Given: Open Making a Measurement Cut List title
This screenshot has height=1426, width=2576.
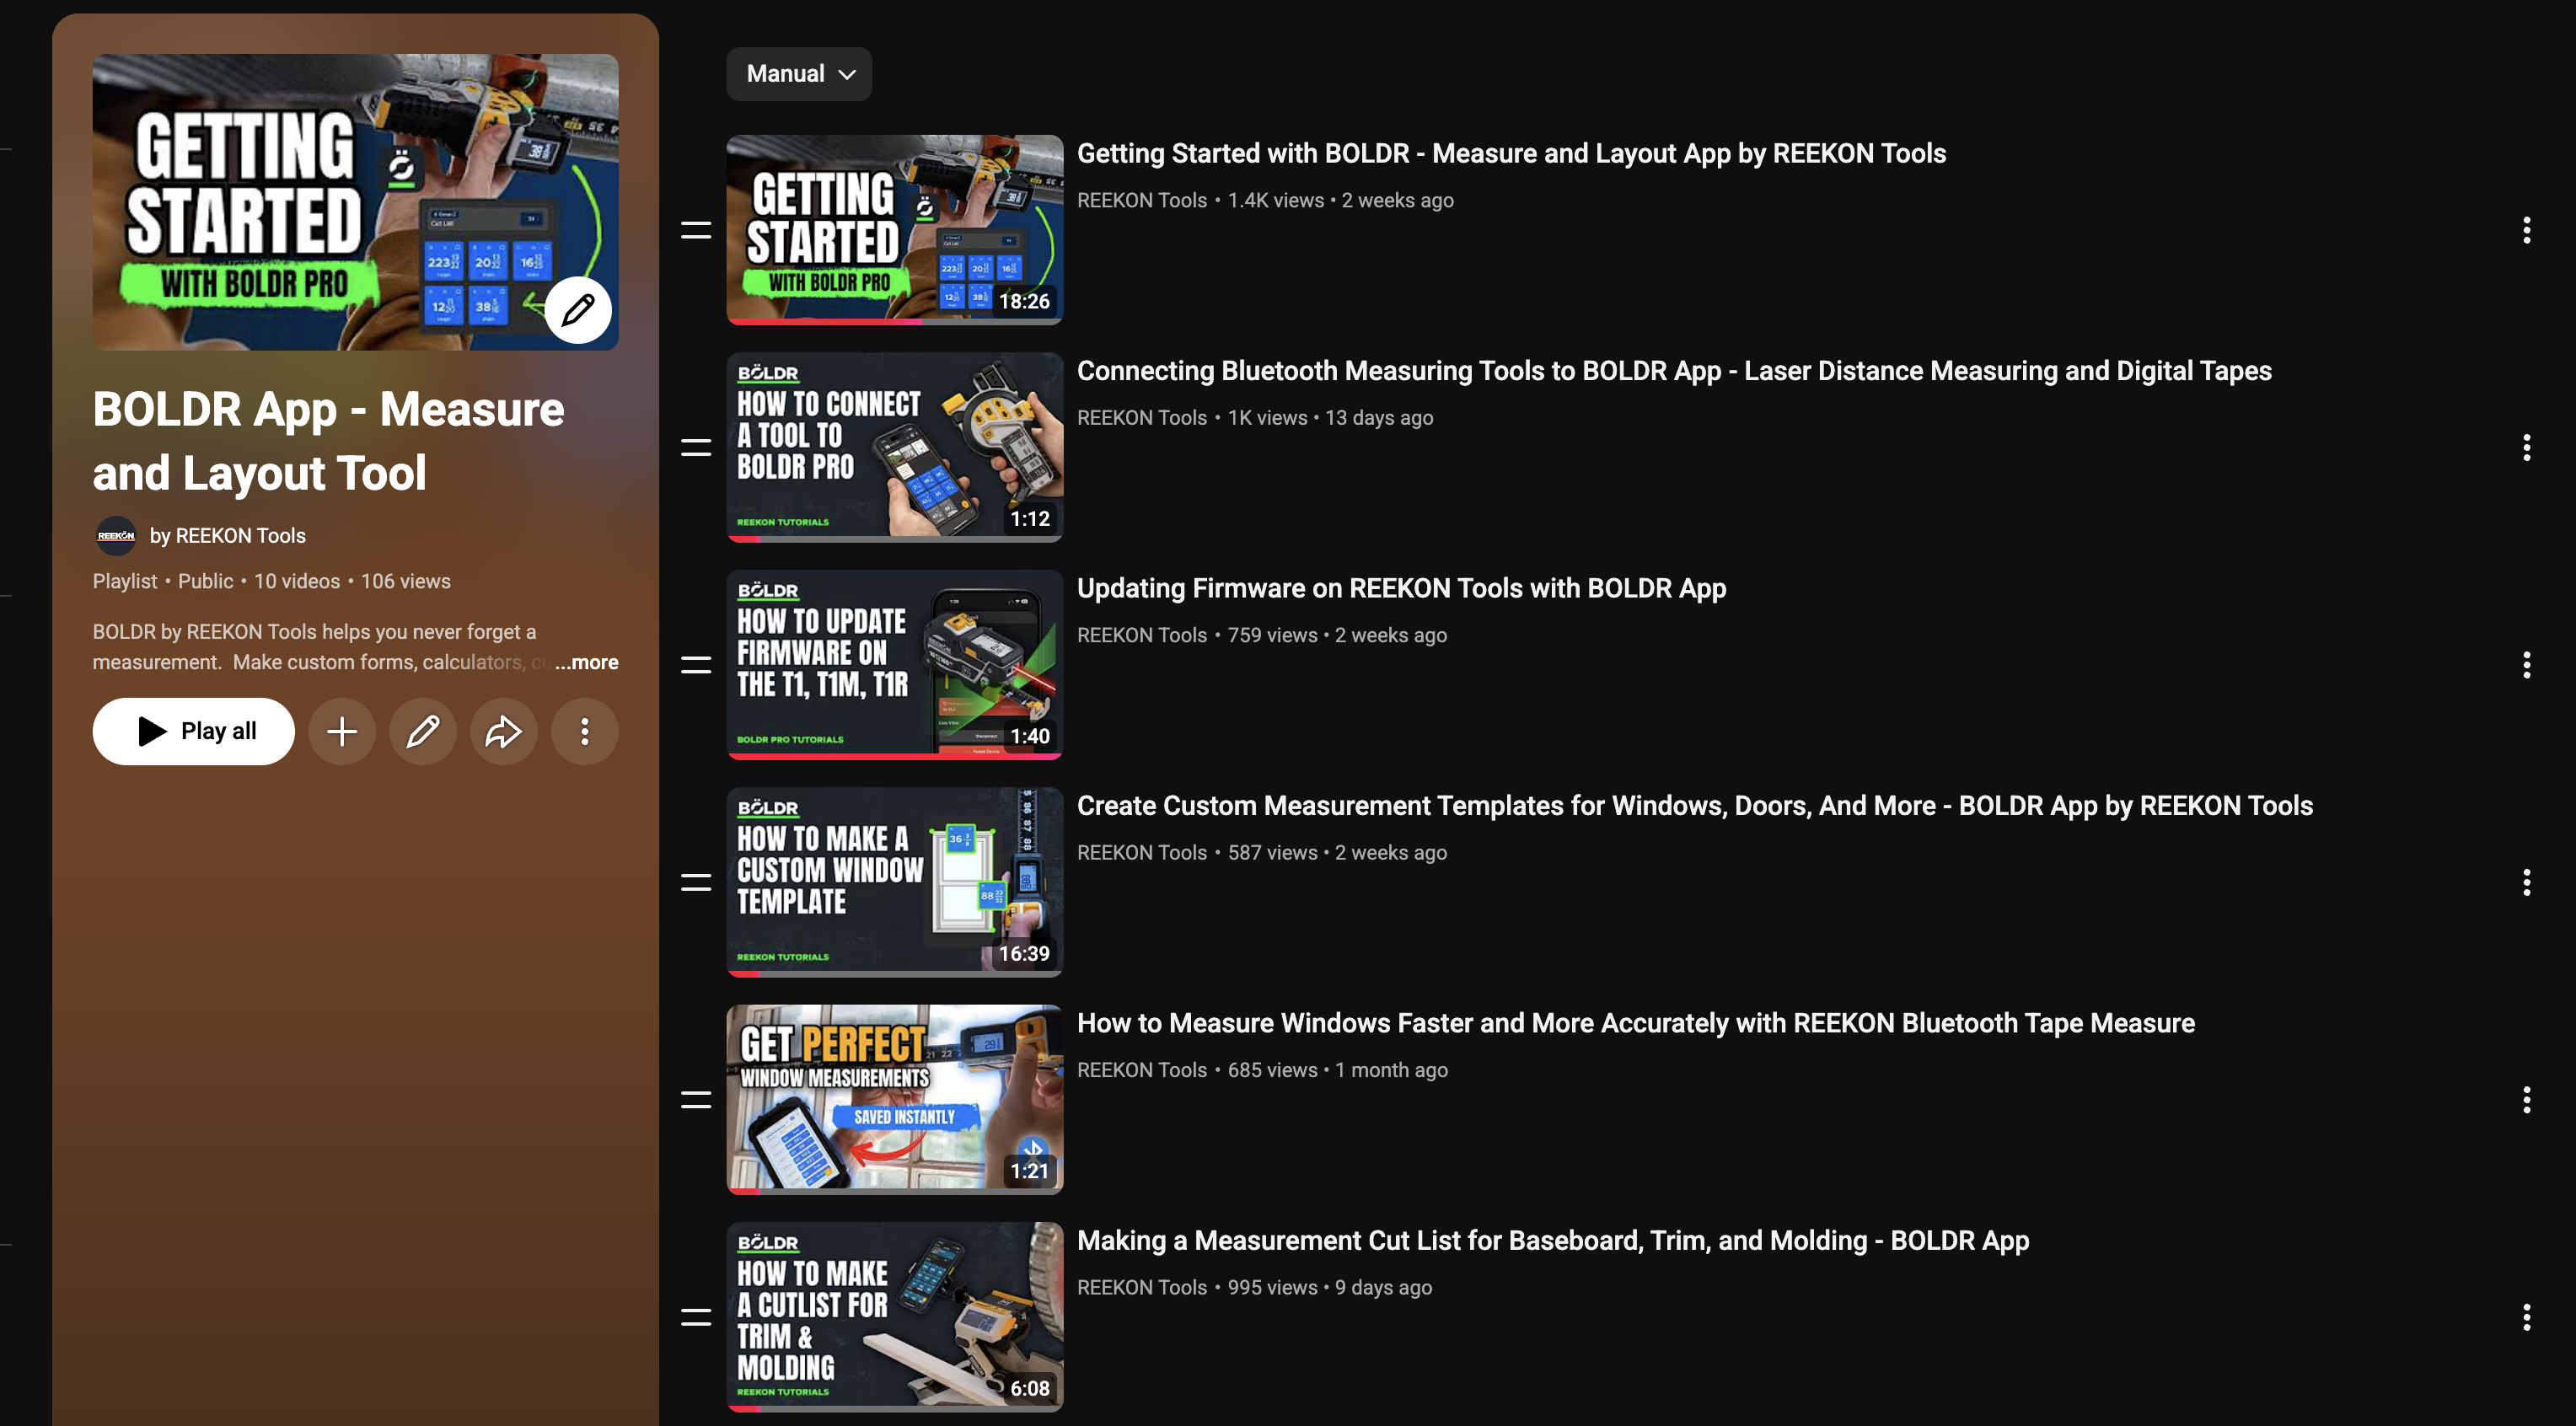Looking at the screenshot, I should [1553, 1240].
